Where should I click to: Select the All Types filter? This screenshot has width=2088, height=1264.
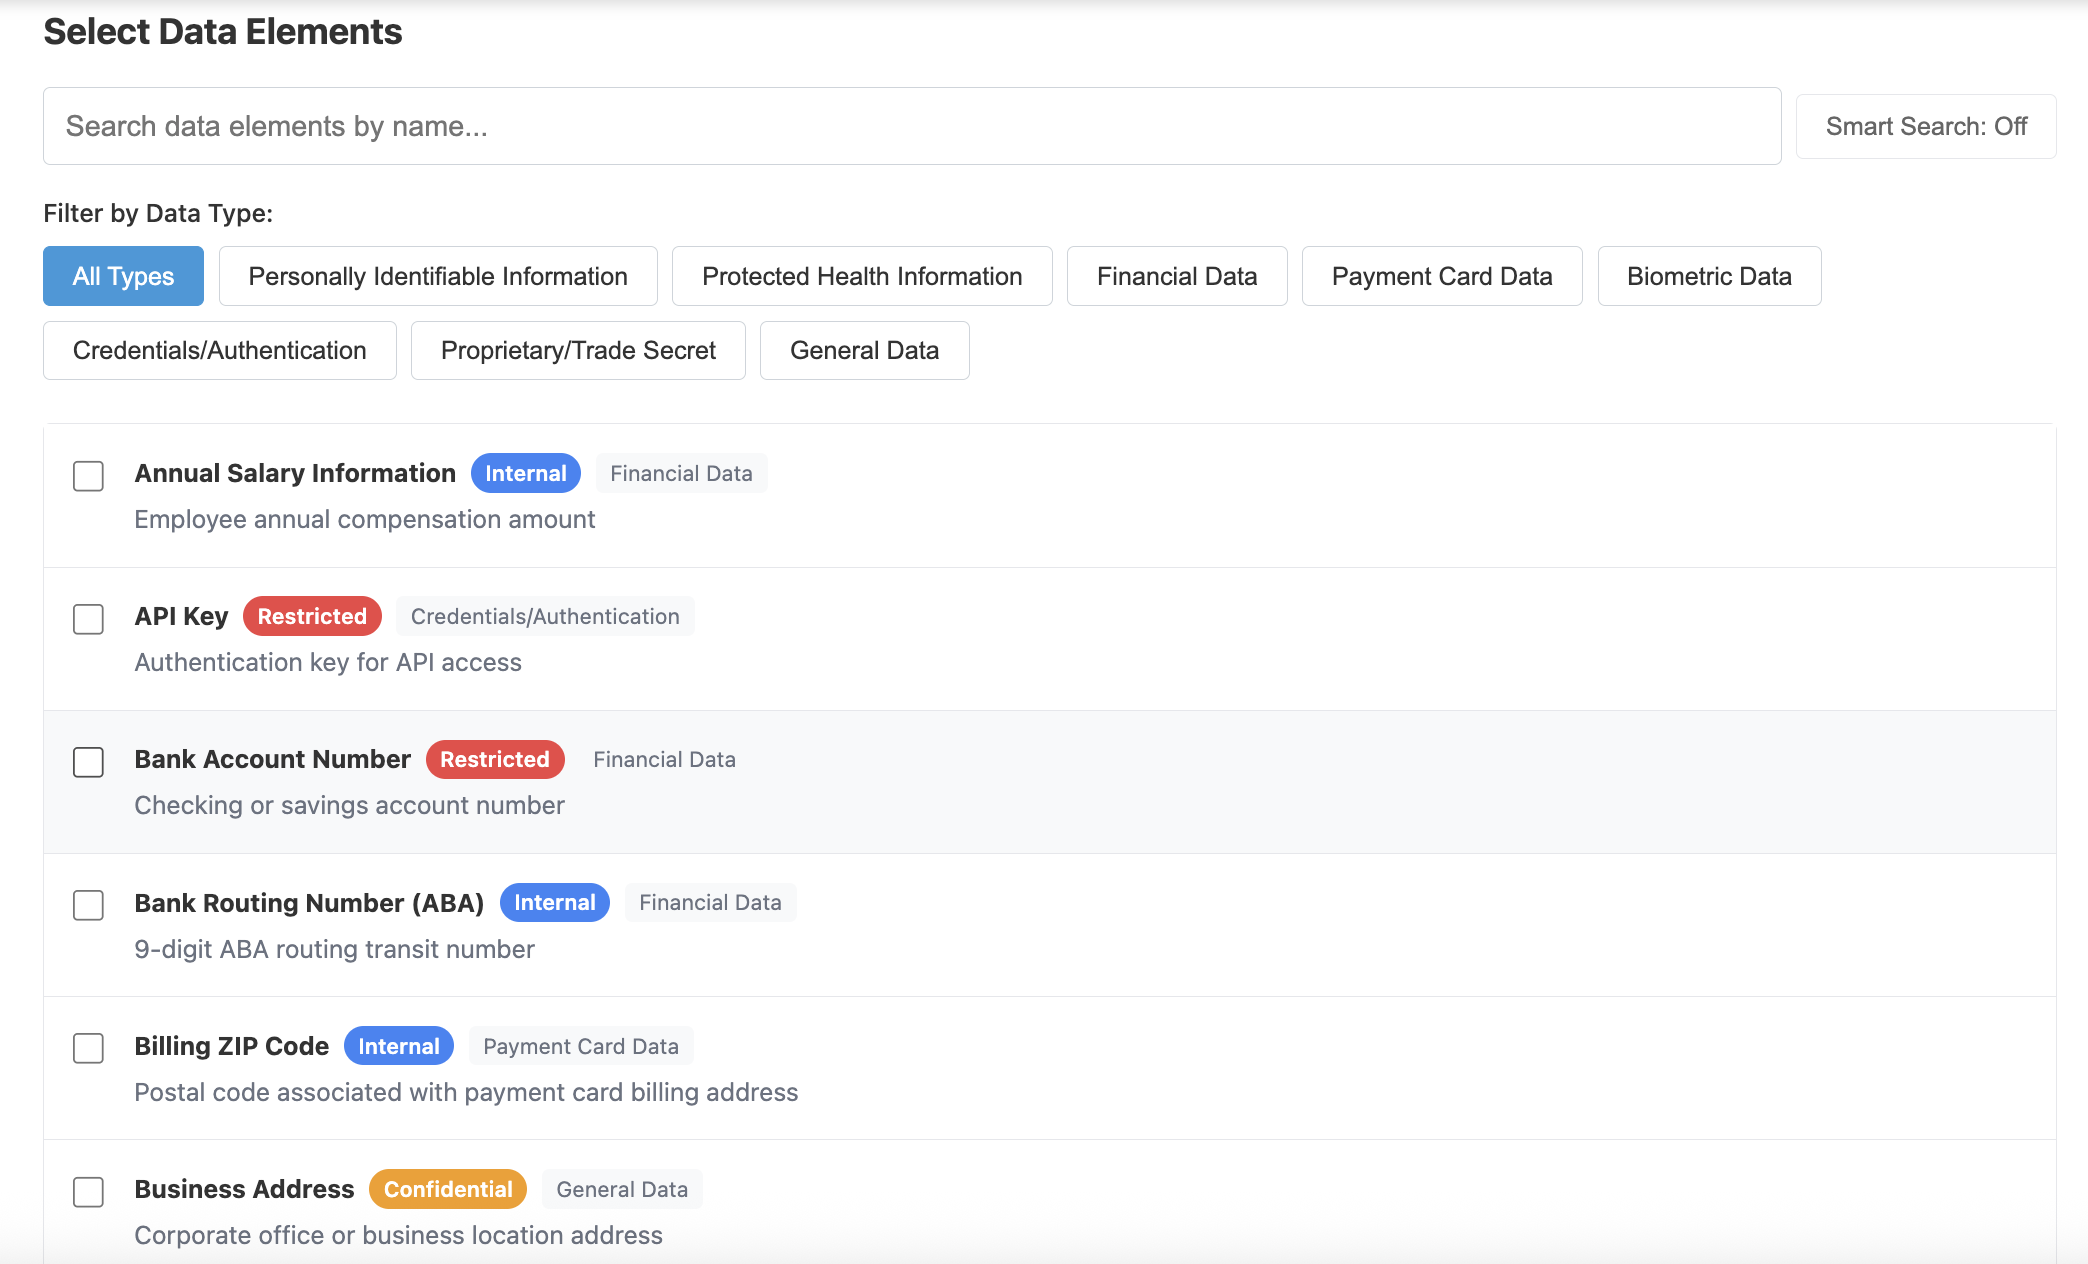123,276
